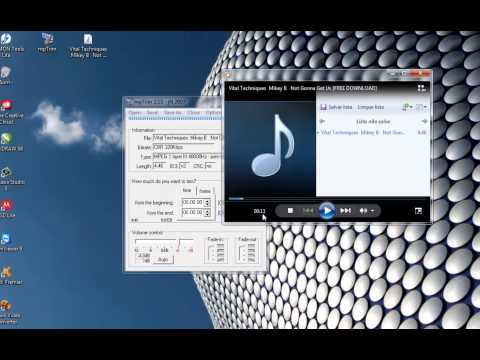
Task: Select the frames tab in the trim section
Action: pyautogui.click(x=205, y=191)
